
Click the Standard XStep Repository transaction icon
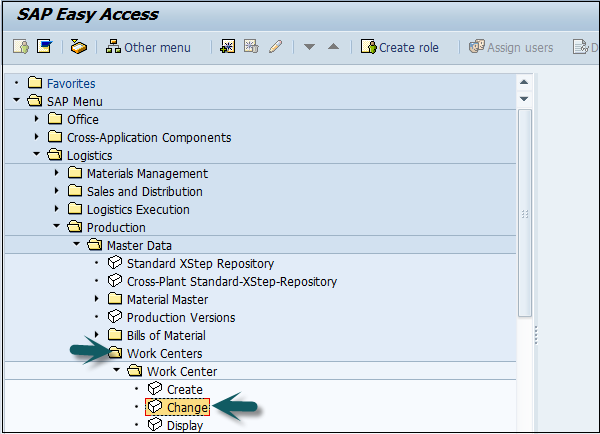114,264
